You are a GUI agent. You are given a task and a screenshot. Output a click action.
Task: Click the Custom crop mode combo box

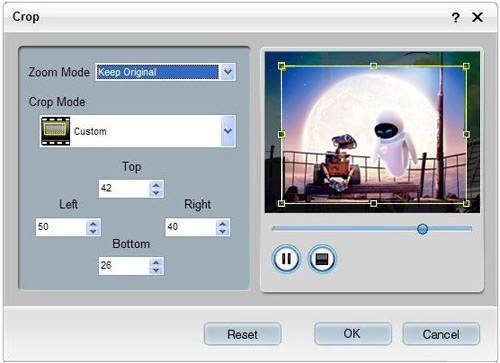(138, 131)
